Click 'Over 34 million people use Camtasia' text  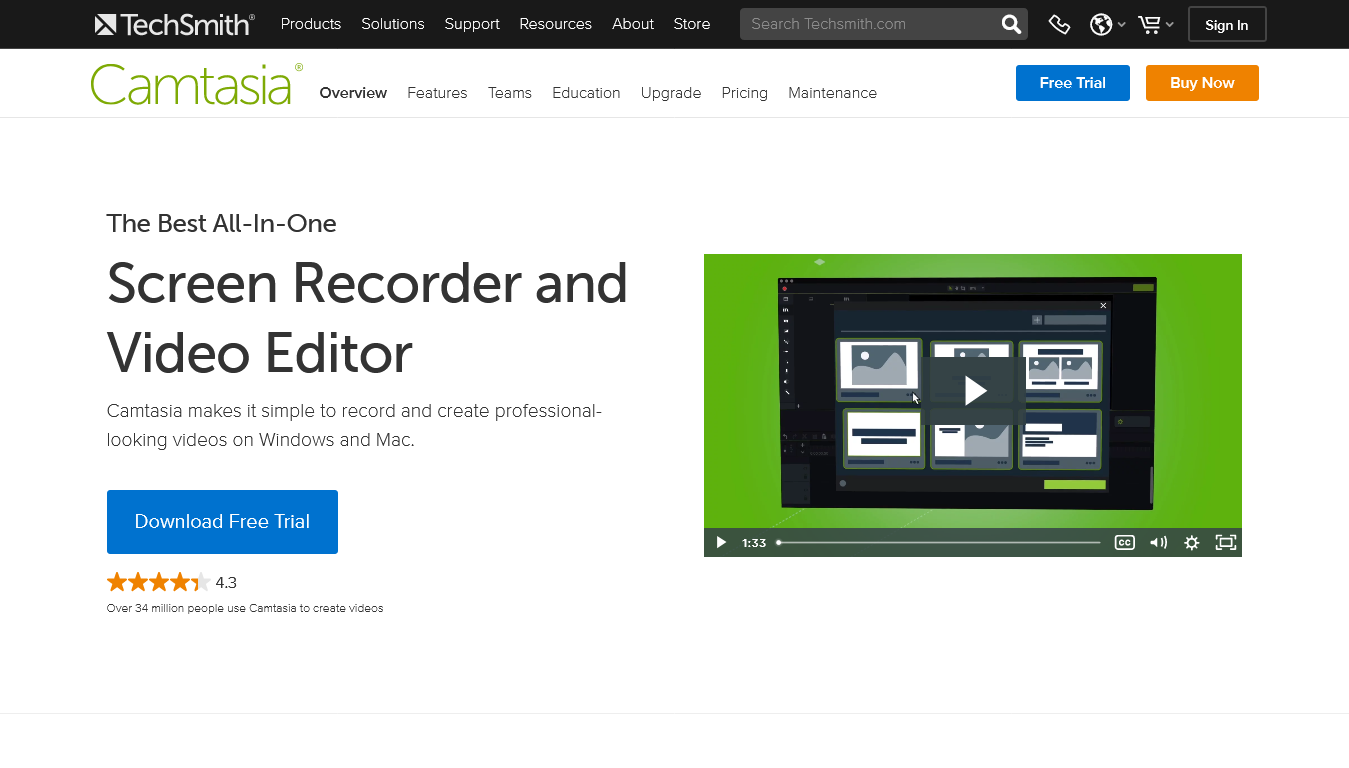245,608
